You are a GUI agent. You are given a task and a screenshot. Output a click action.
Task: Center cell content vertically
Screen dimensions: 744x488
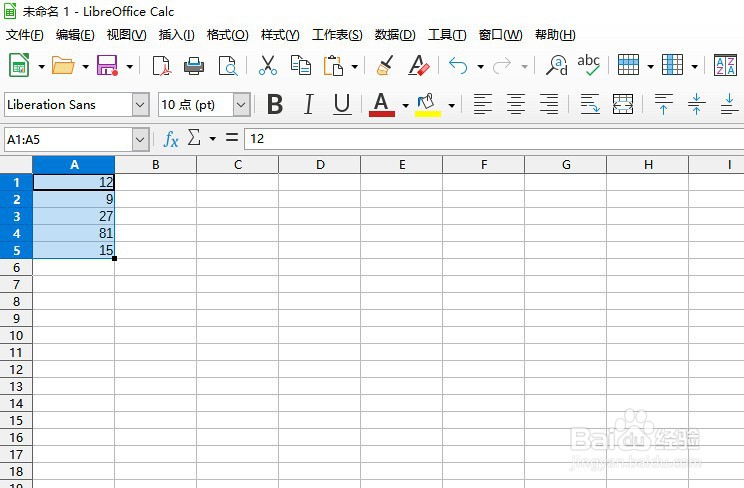pyautogui.click(x=696, y=104)
